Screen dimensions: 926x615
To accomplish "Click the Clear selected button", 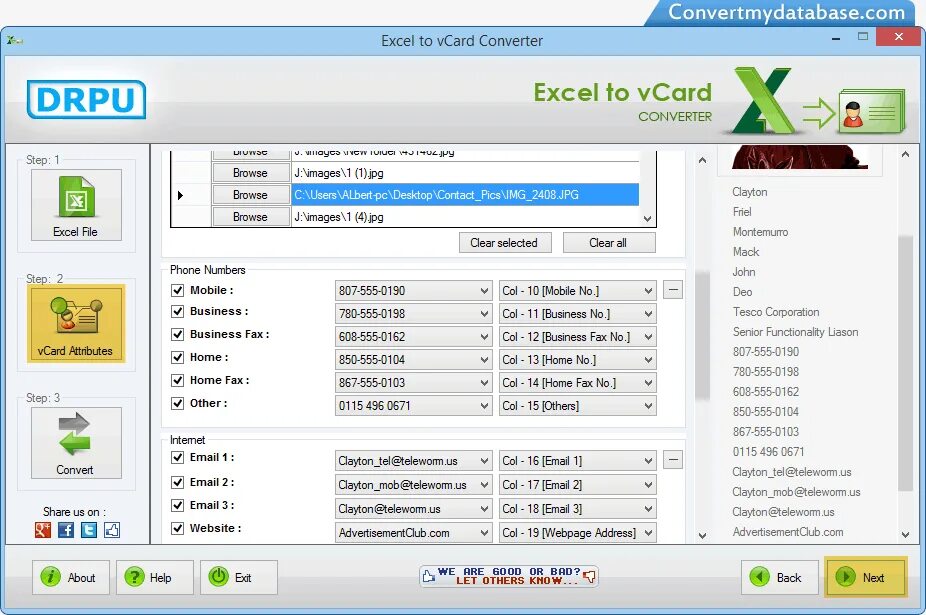I will coord(505,243).
